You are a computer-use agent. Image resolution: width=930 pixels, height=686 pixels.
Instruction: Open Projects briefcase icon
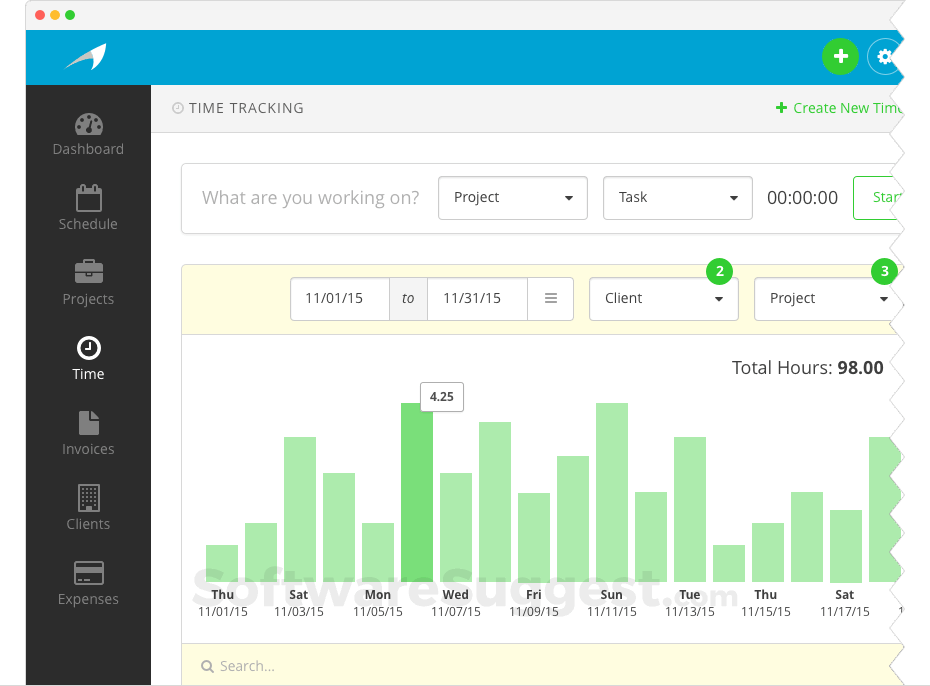[89, 272]
